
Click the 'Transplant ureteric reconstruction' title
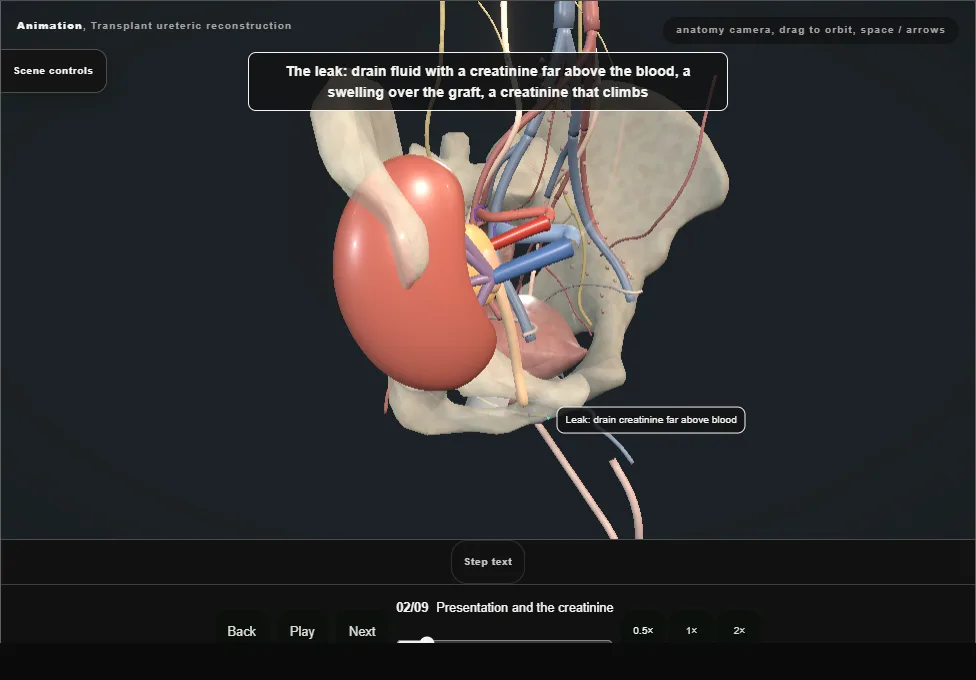(191, 26)
